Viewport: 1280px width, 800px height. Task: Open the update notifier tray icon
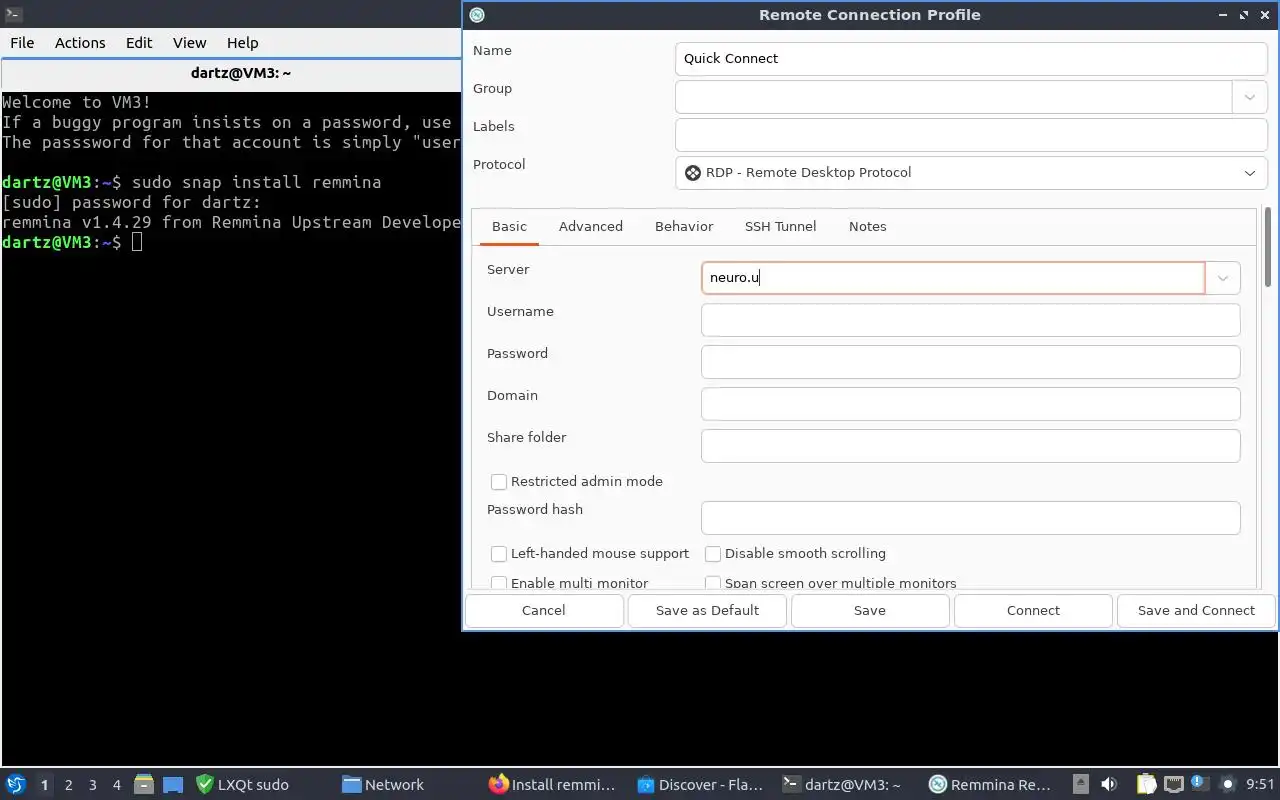(x=1200, y=785)
